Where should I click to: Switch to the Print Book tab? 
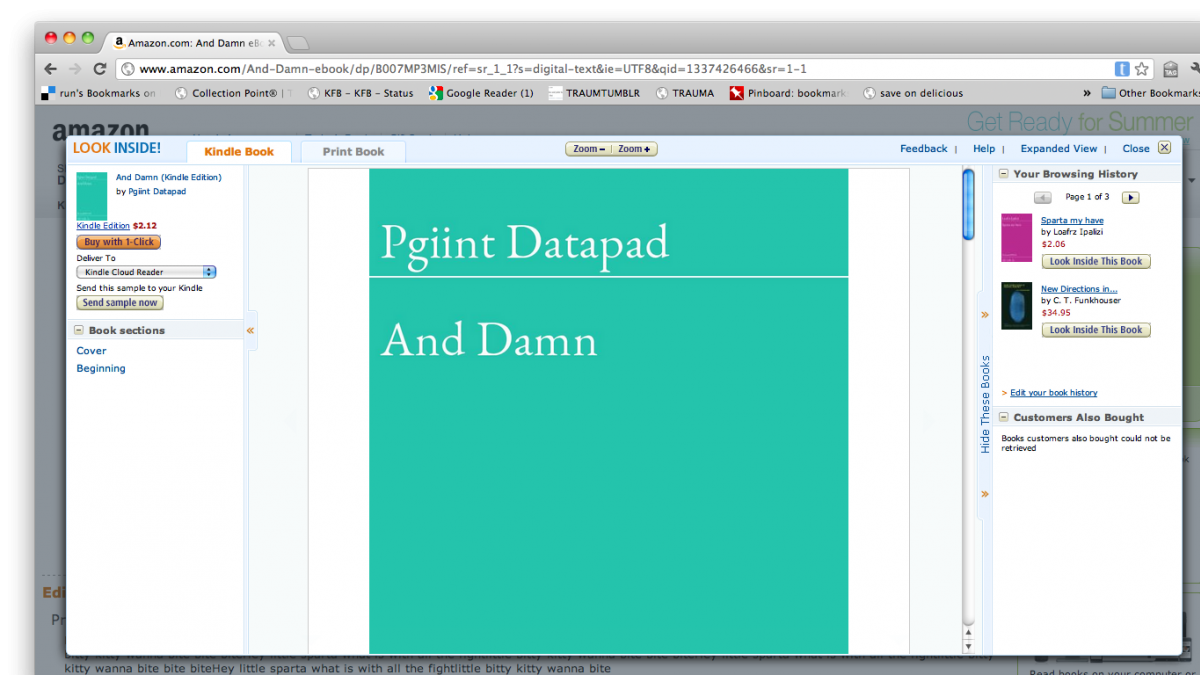pyautogui.click(x=353, y=152)
